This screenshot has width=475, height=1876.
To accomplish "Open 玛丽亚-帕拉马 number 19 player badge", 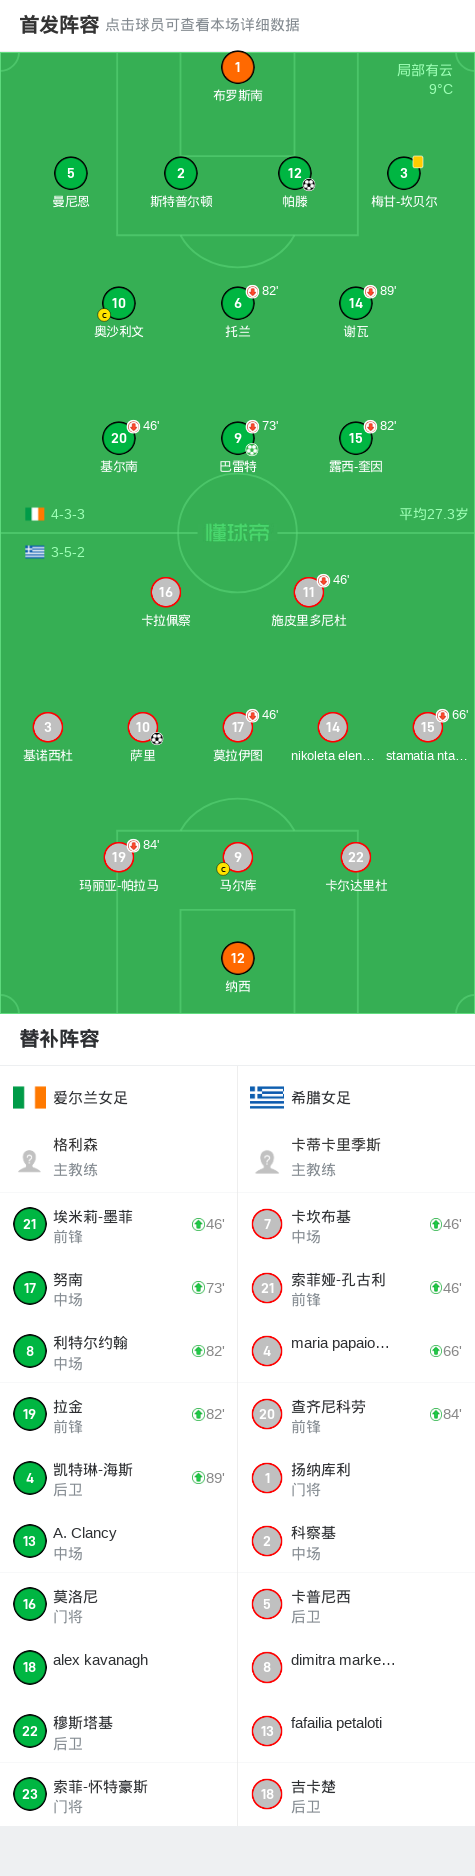I will point(119,858).
